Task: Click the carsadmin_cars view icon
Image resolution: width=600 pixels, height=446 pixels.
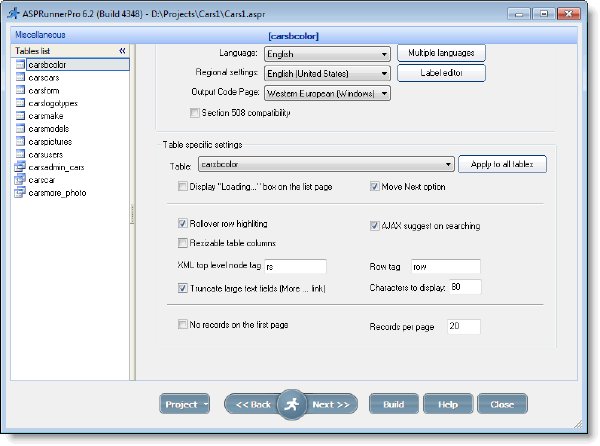Action: click(x=20, y=167)
